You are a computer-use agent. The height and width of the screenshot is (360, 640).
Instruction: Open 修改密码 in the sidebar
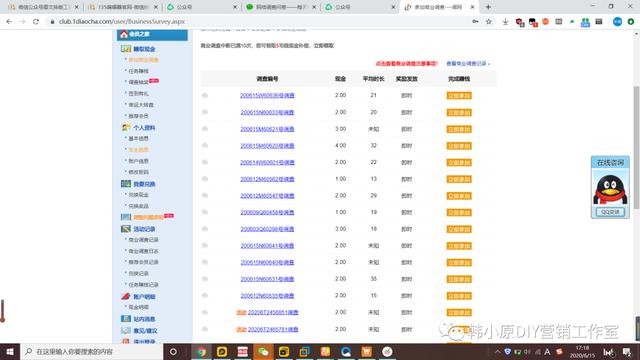(x=138, y=172)
